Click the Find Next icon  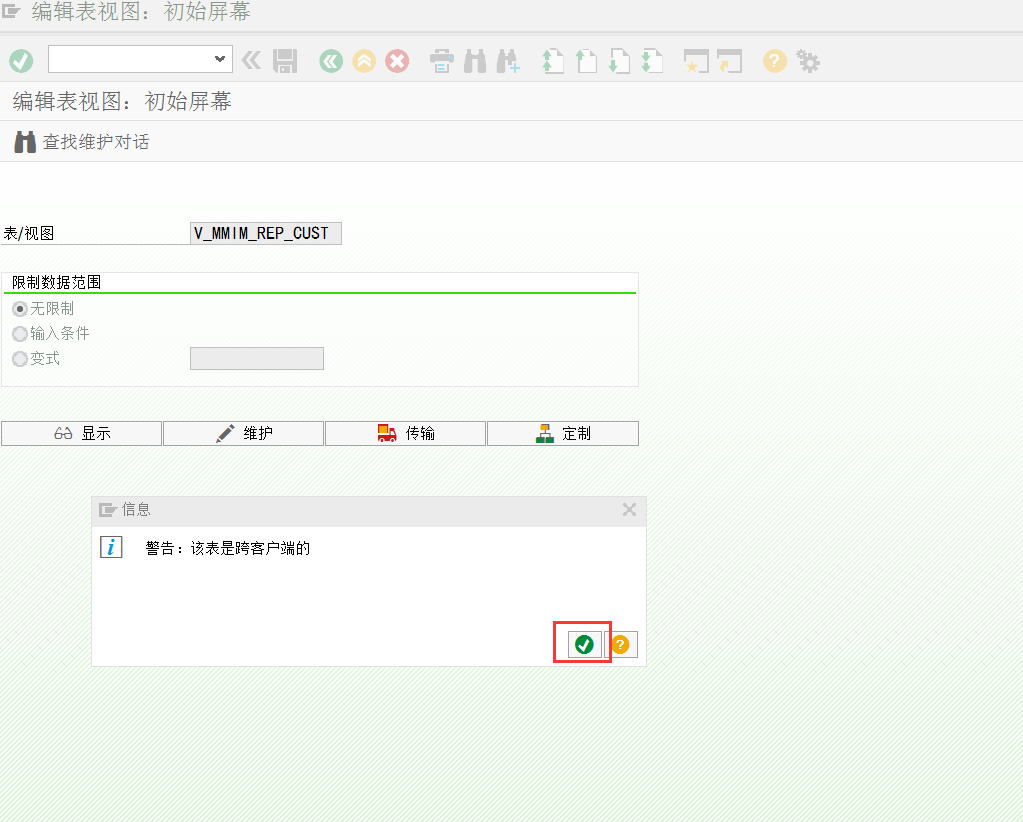point(508,61)
